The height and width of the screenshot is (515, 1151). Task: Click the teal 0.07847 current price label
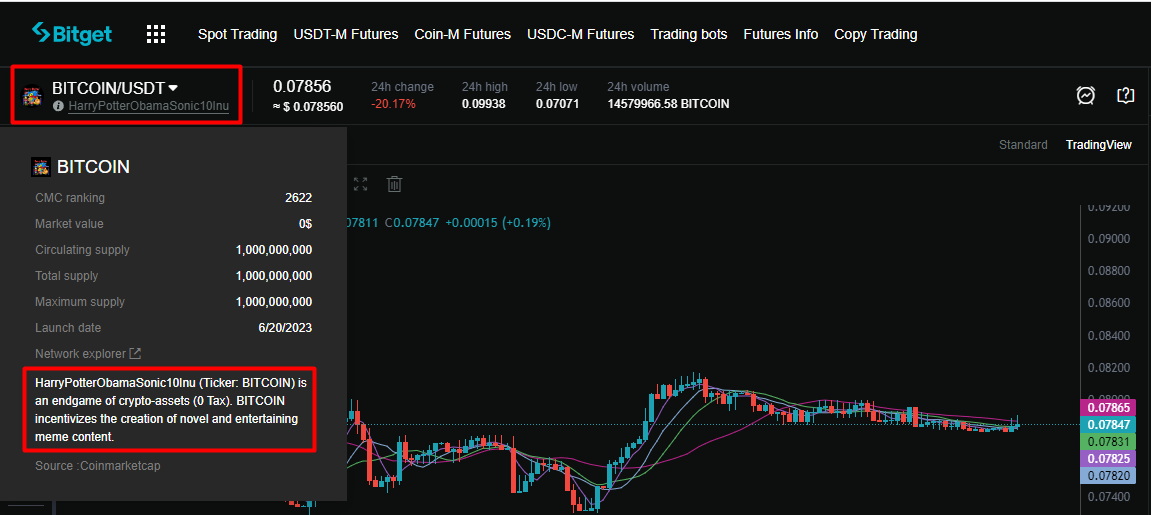coord(1109,424)
